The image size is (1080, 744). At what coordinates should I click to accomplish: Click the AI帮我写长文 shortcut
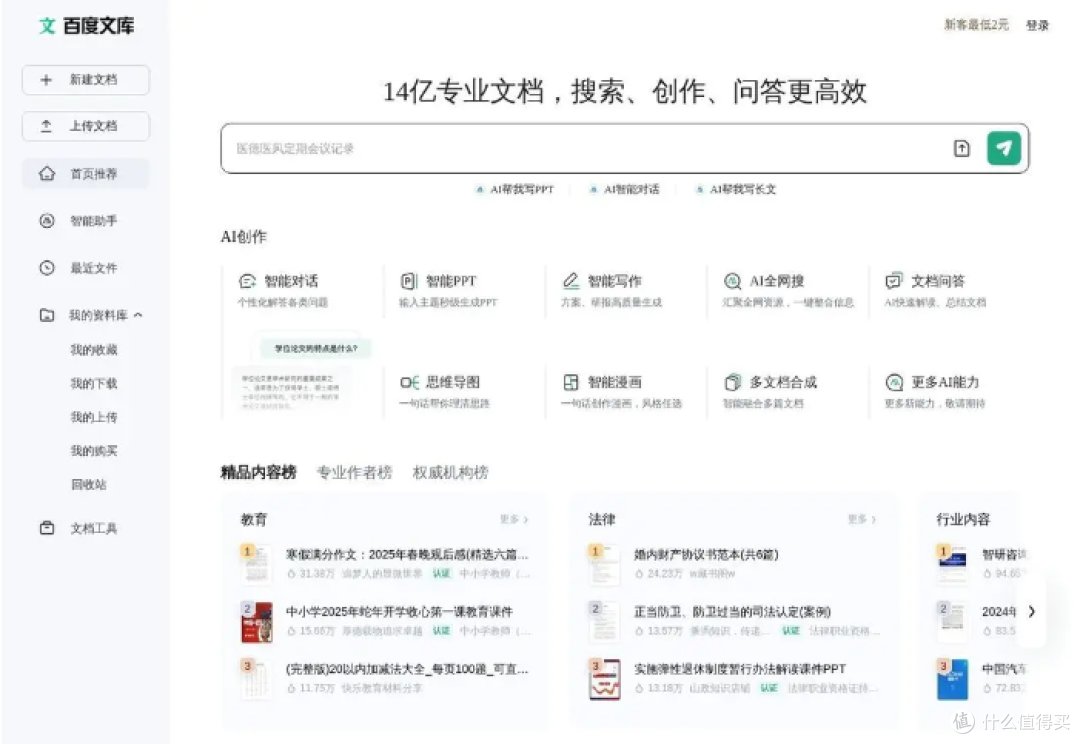(736, 189)
